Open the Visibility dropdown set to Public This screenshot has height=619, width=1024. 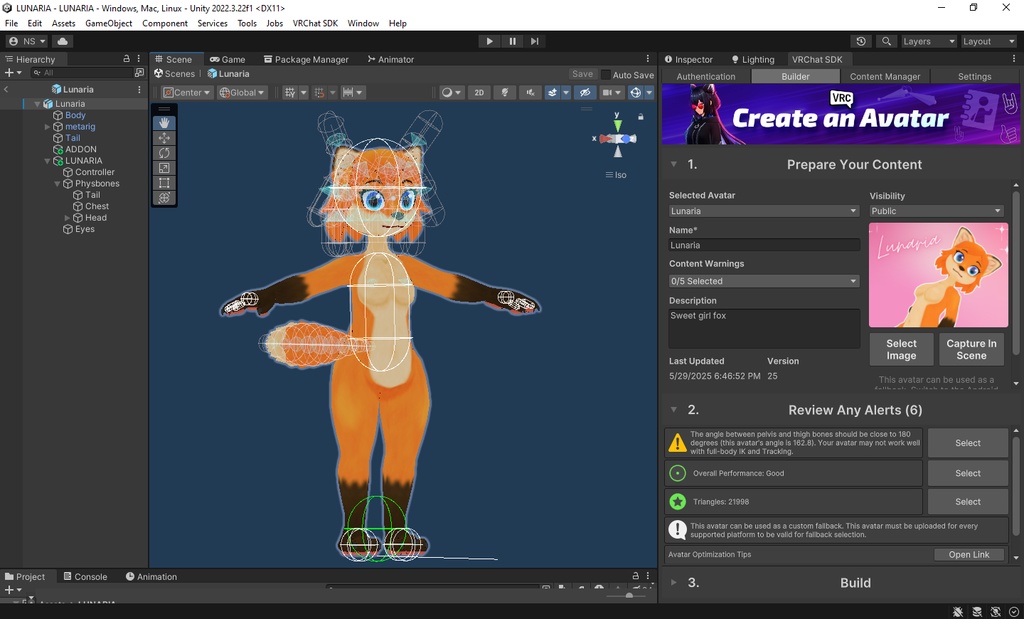[936, 211]
